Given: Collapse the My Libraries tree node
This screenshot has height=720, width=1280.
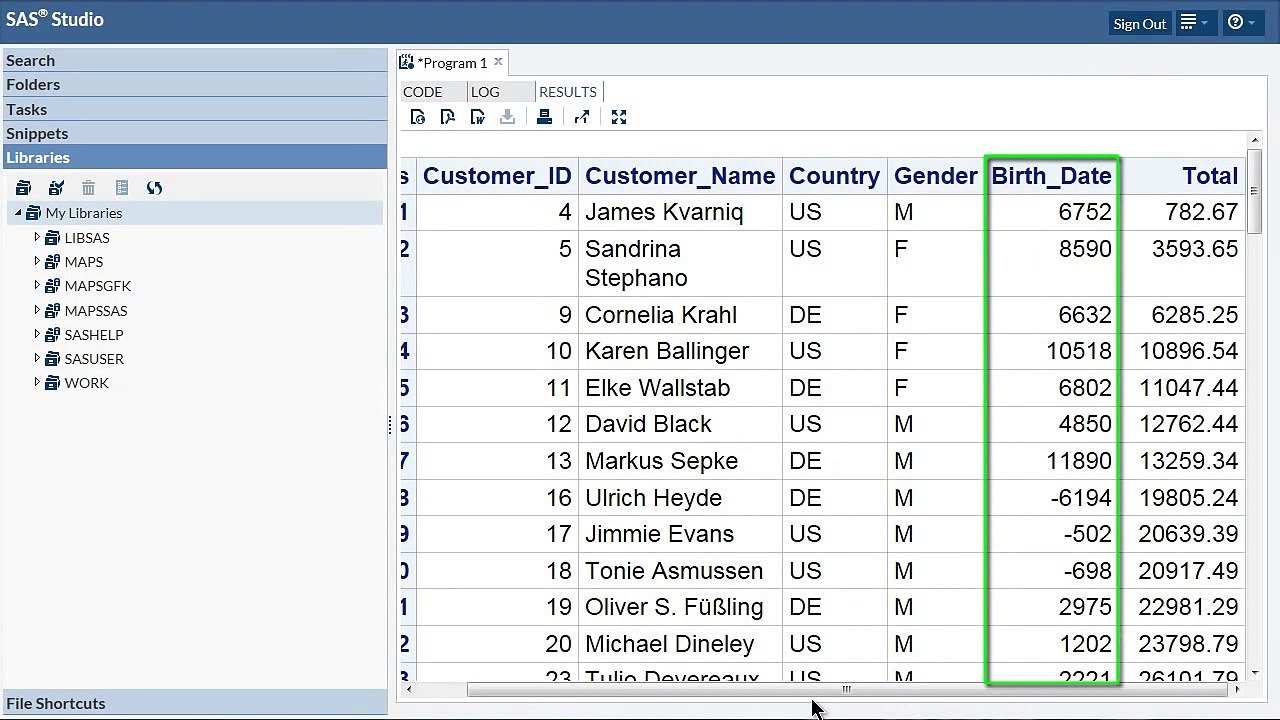Looking at the screenshot, I should click(18, 213).
